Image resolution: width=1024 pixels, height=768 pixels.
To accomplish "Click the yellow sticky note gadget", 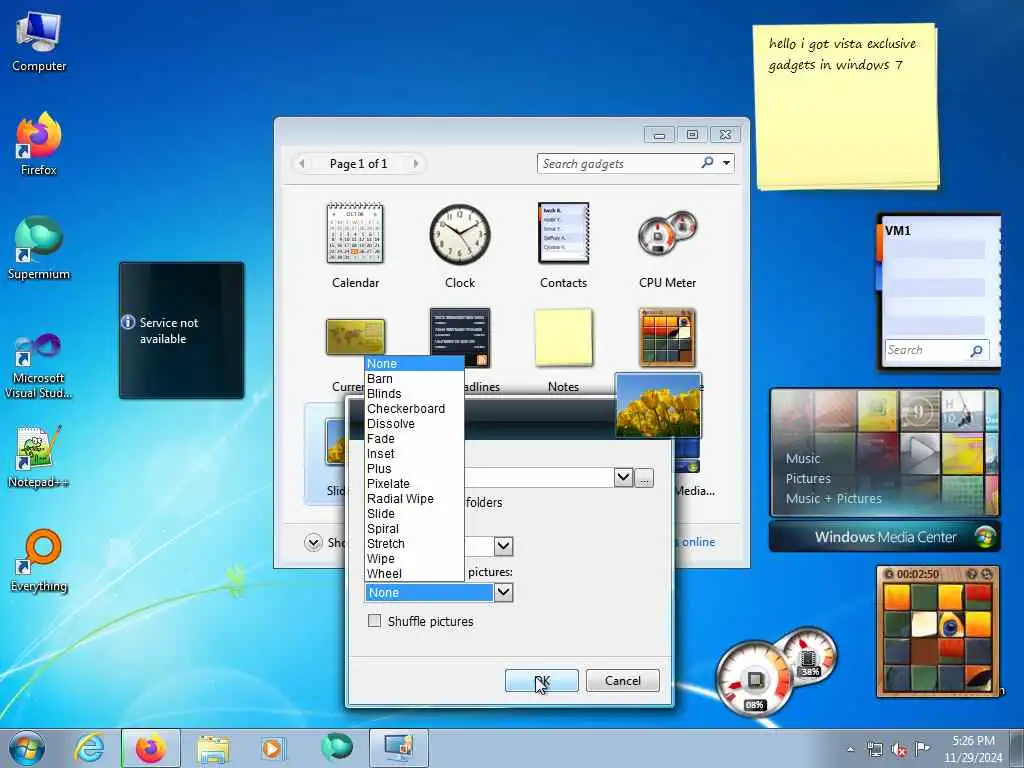I will pyautogui.click(x=846, y=108).
